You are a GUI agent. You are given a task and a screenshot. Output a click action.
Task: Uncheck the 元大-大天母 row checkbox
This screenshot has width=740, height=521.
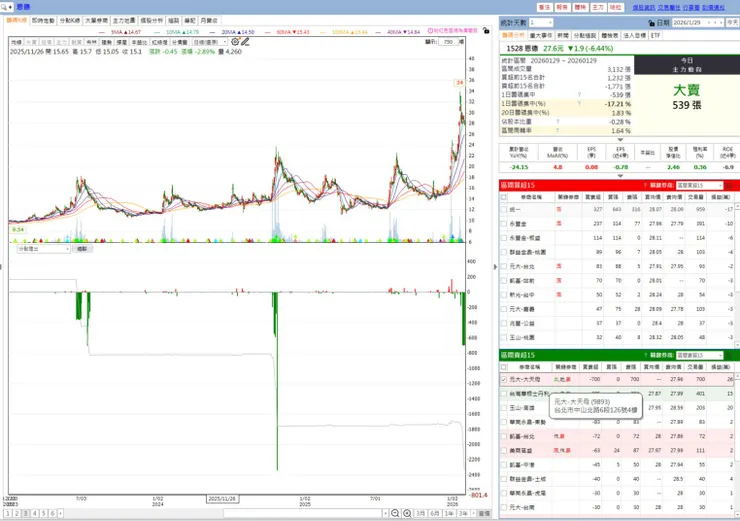coord(504,379)
